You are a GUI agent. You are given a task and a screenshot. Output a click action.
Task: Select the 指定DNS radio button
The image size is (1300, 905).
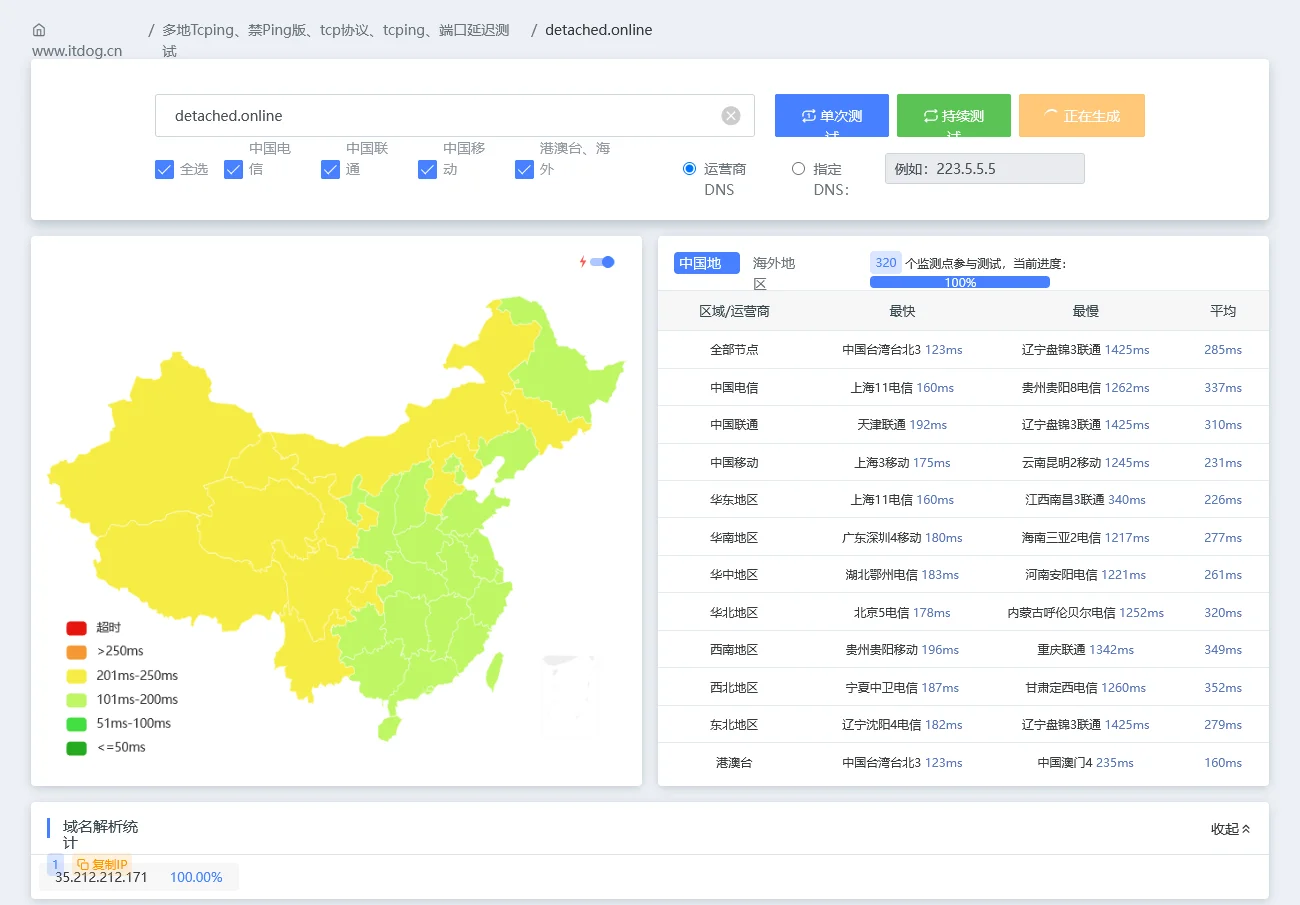798,169
